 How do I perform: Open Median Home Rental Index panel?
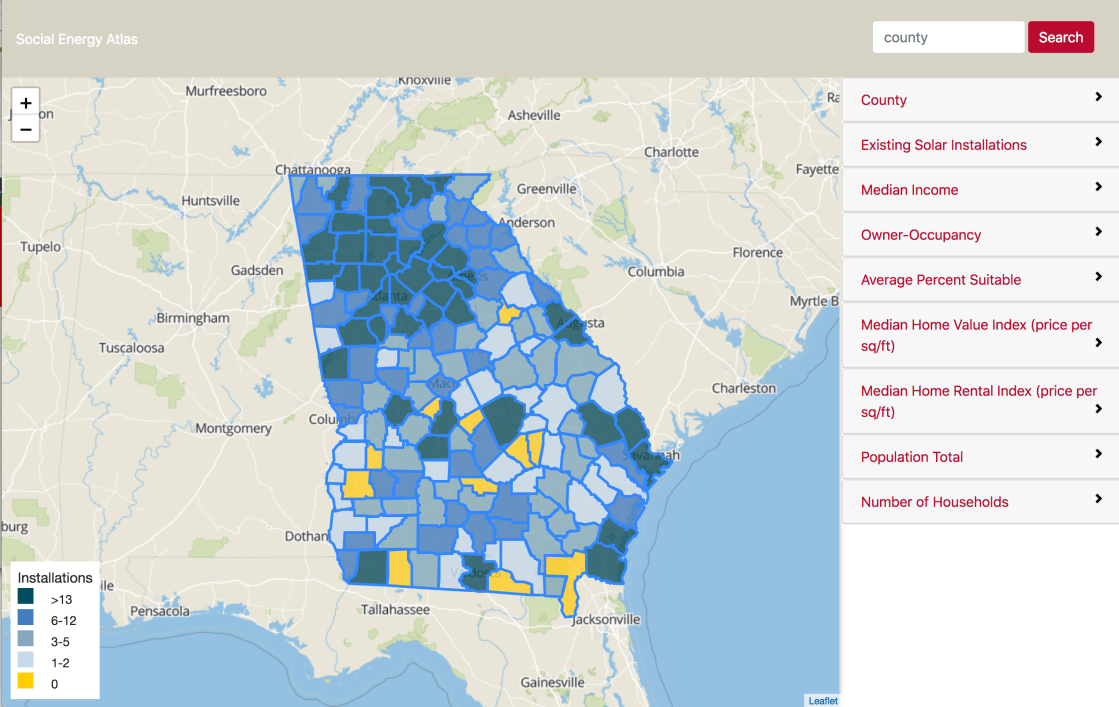[979, 400]
